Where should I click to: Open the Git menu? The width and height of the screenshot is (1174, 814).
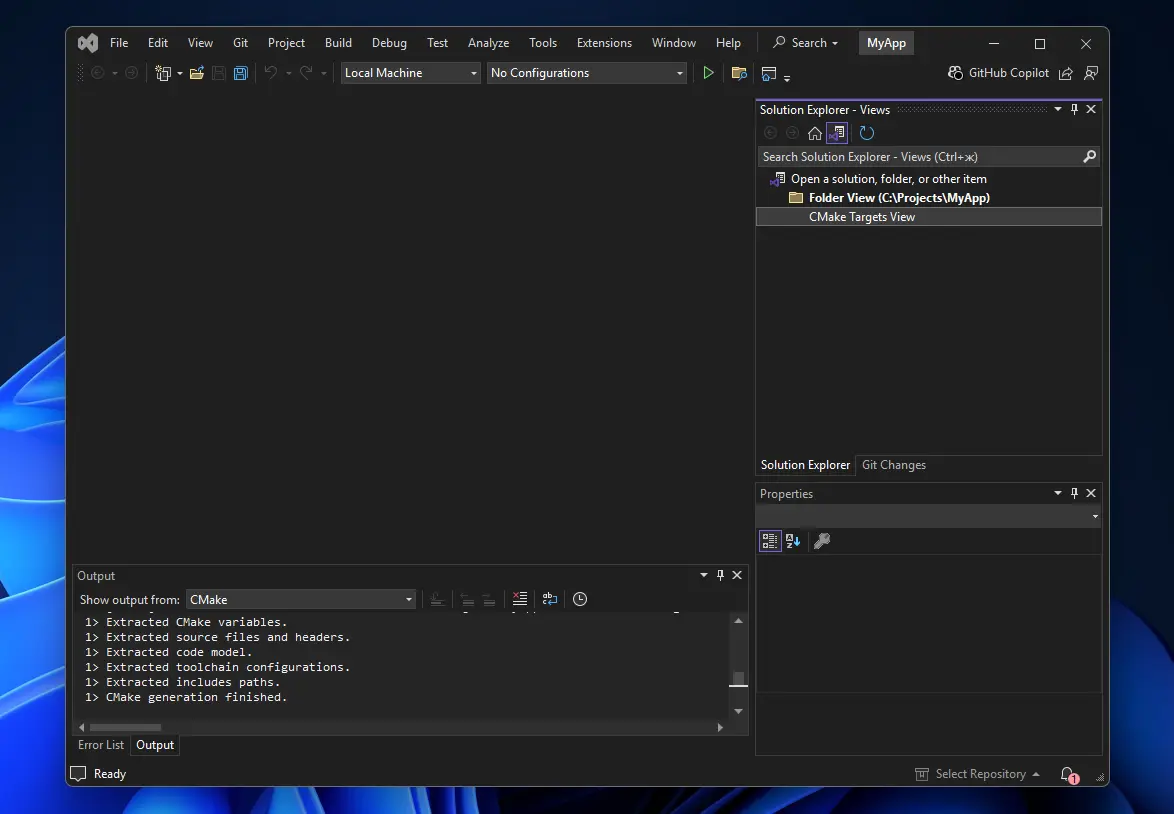pyautogui.click(x=240, y=42)
